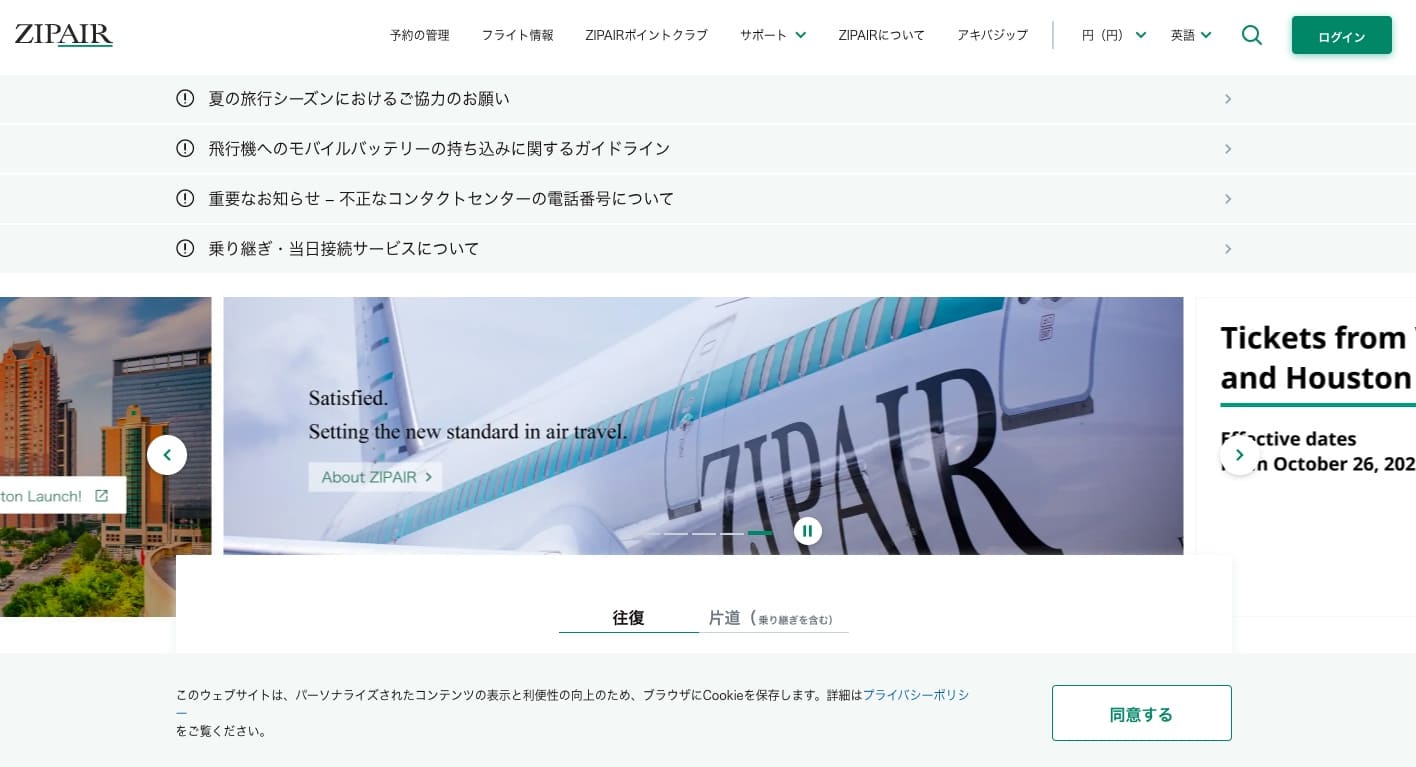This screenshot has height=767, width=1416.
Task: Click chevron on 重要なお知らせ notice row
Action: [1228, 199]
